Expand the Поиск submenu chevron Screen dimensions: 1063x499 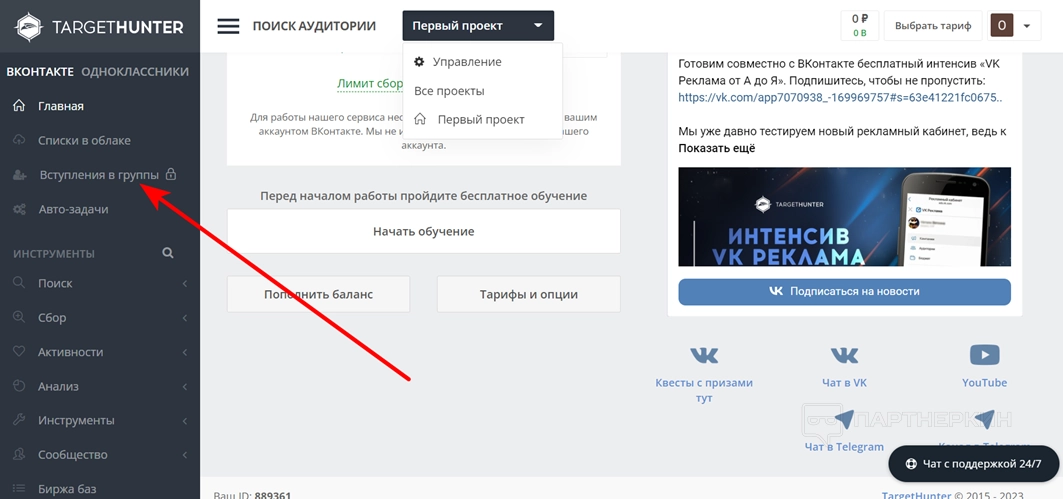click(x=184, y=283)
